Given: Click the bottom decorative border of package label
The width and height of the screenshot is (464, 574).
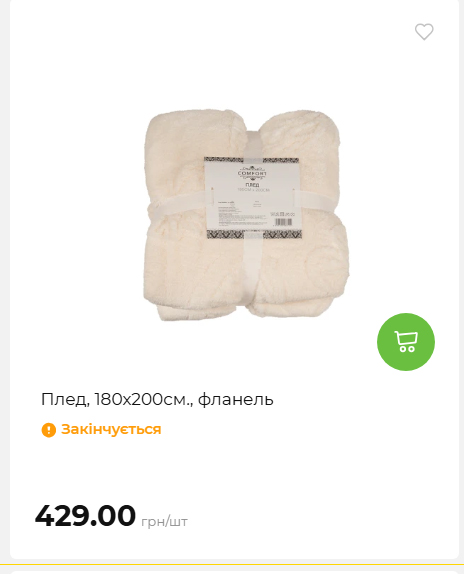Looking at the screenshot, I should 254,235.
